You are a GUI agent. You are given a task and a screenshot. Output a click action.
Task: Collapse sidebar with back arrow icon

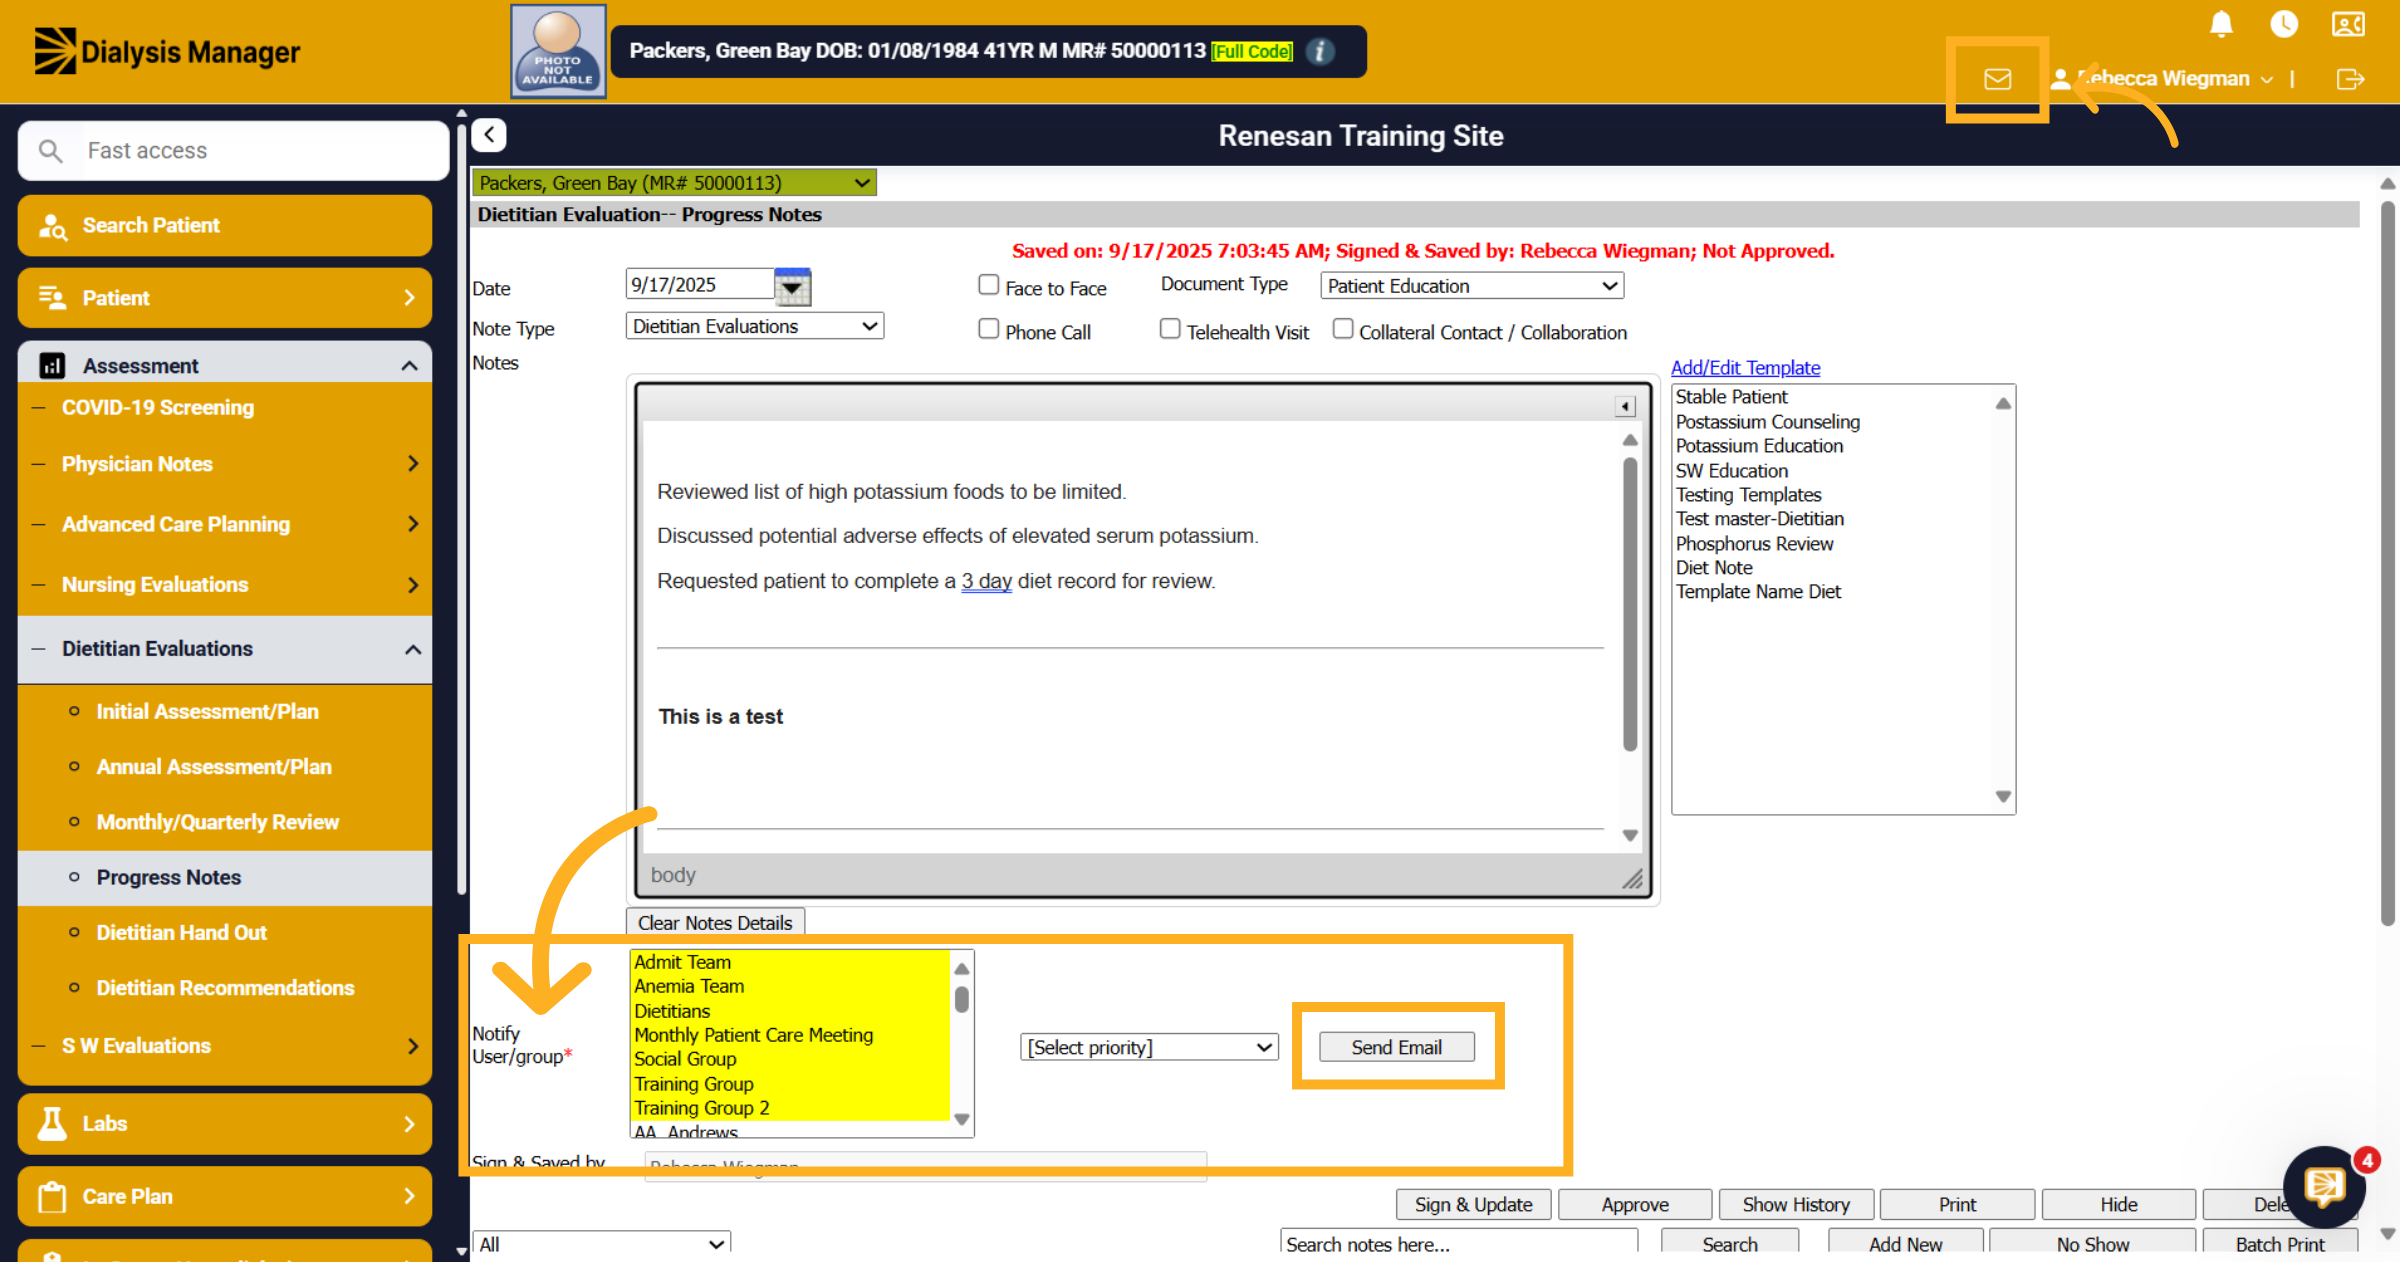(x=489, y=135)
